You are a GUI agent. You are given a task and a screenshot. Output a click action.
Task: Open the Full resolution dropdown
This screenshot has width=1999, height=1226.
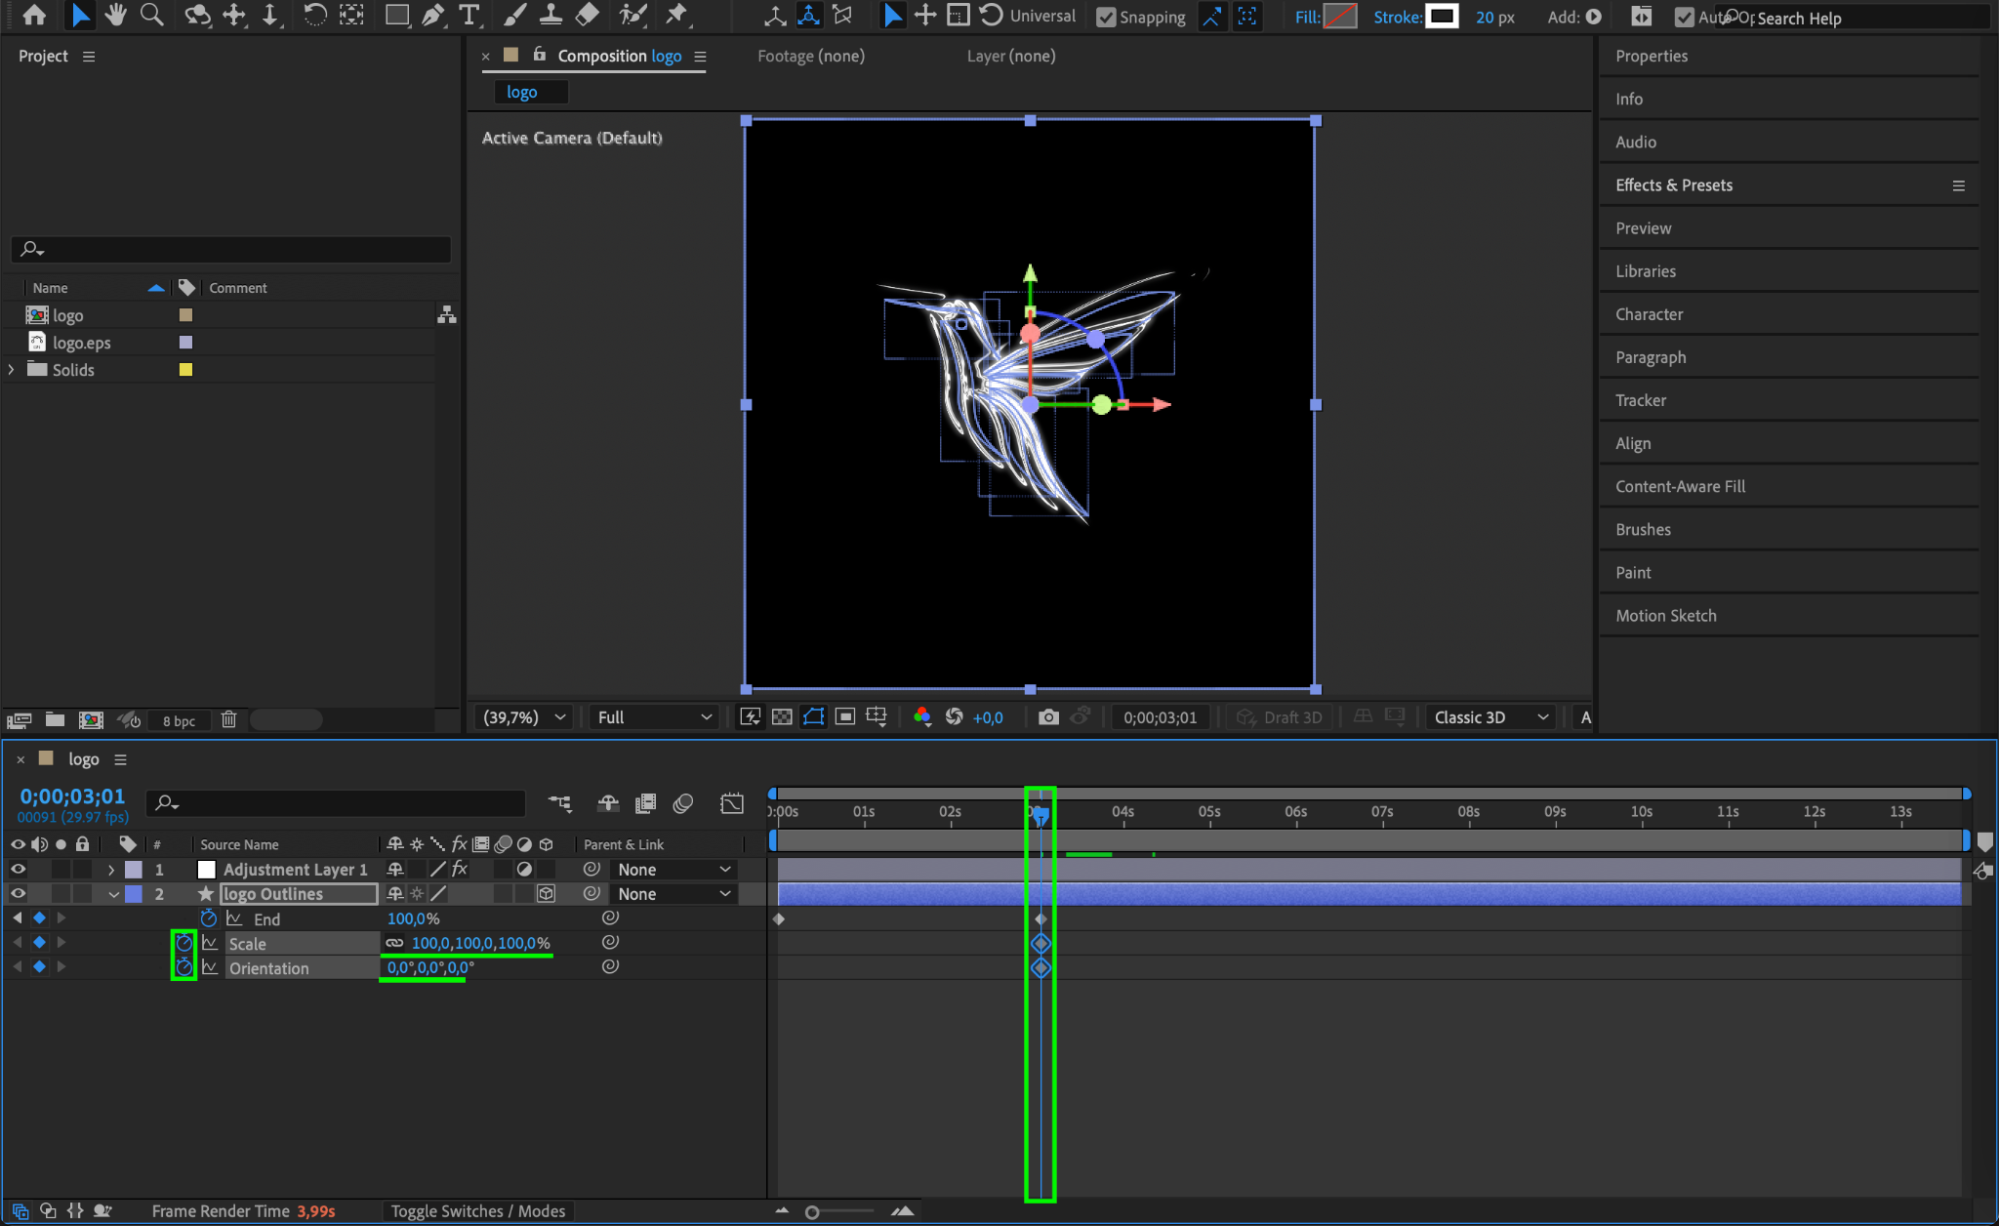(654, 717)
